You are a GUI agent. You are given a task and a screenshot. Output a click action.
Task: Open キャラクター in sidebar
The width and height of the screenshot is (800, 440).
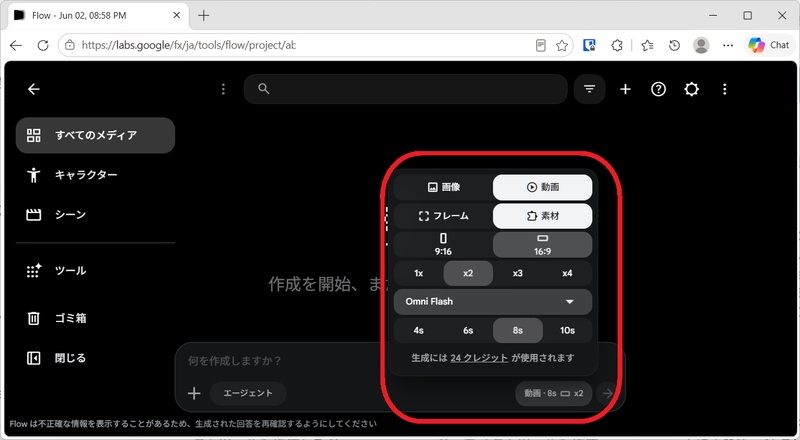tap(95, 175)
